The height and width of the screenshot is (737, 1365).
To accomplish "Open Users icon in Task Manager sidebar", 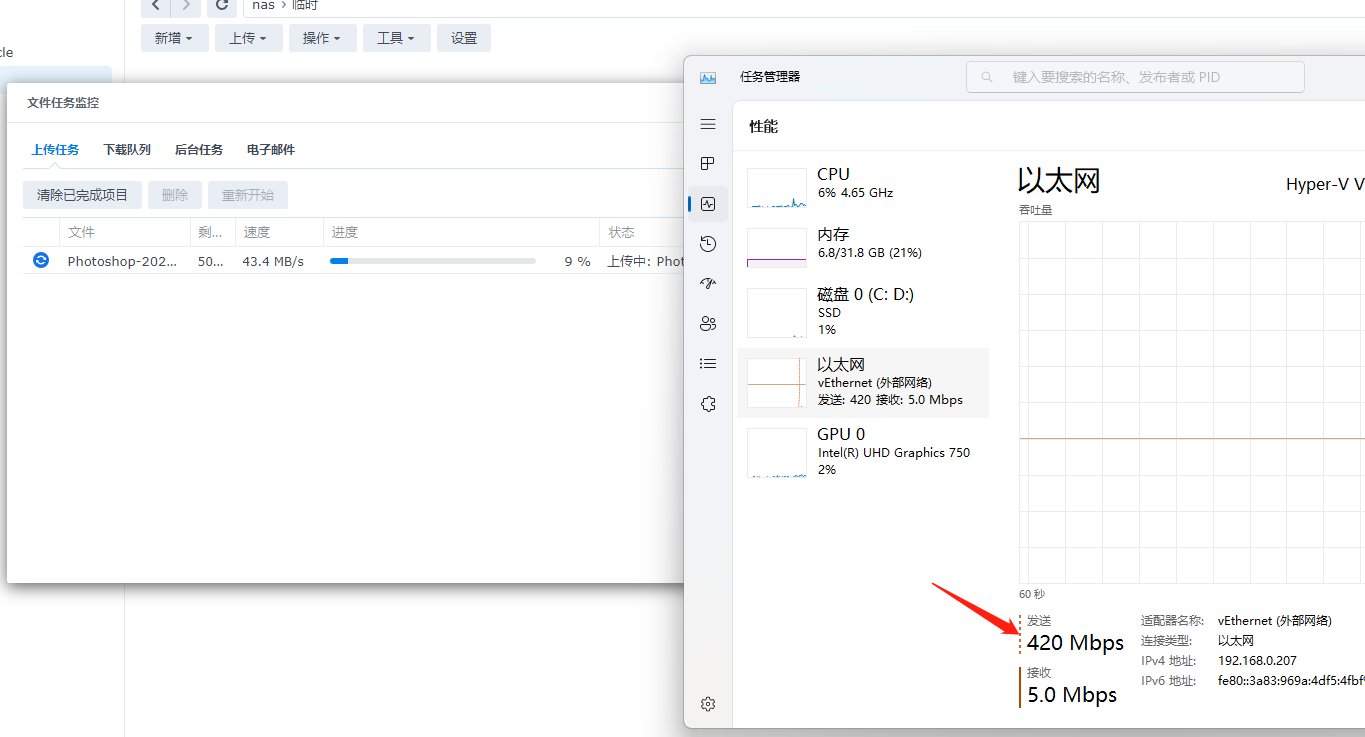I will click(x=708, y=324).
